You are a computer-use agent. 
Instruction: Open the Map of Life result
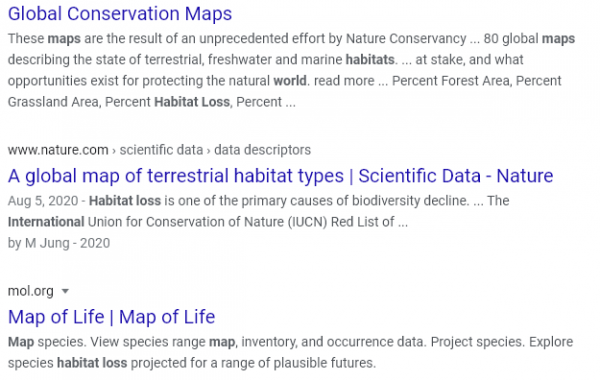click(111, 317)
